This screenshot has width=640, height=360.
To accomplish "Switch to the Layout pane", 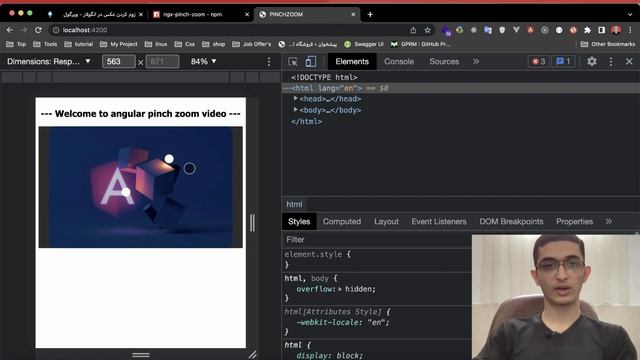I will [x=386, y=222].
